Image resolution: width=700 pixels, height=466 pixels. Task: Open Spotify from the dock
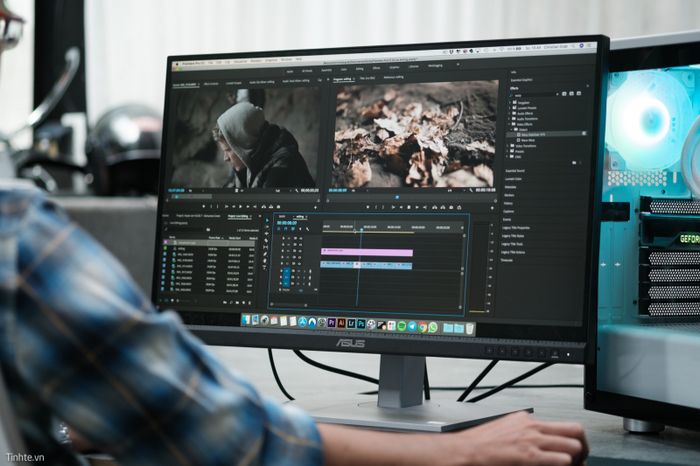pos(400,325)
